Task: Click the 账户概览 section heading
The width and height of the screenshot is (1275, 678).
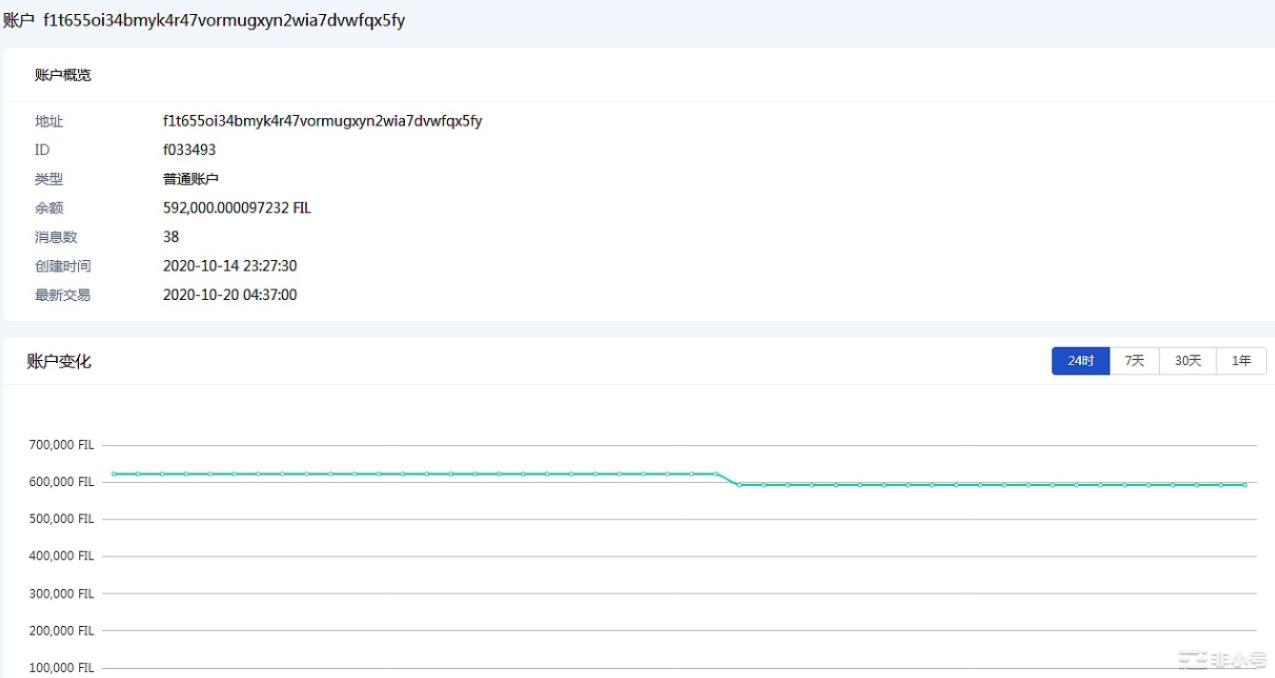Action: tap(63, 75)
